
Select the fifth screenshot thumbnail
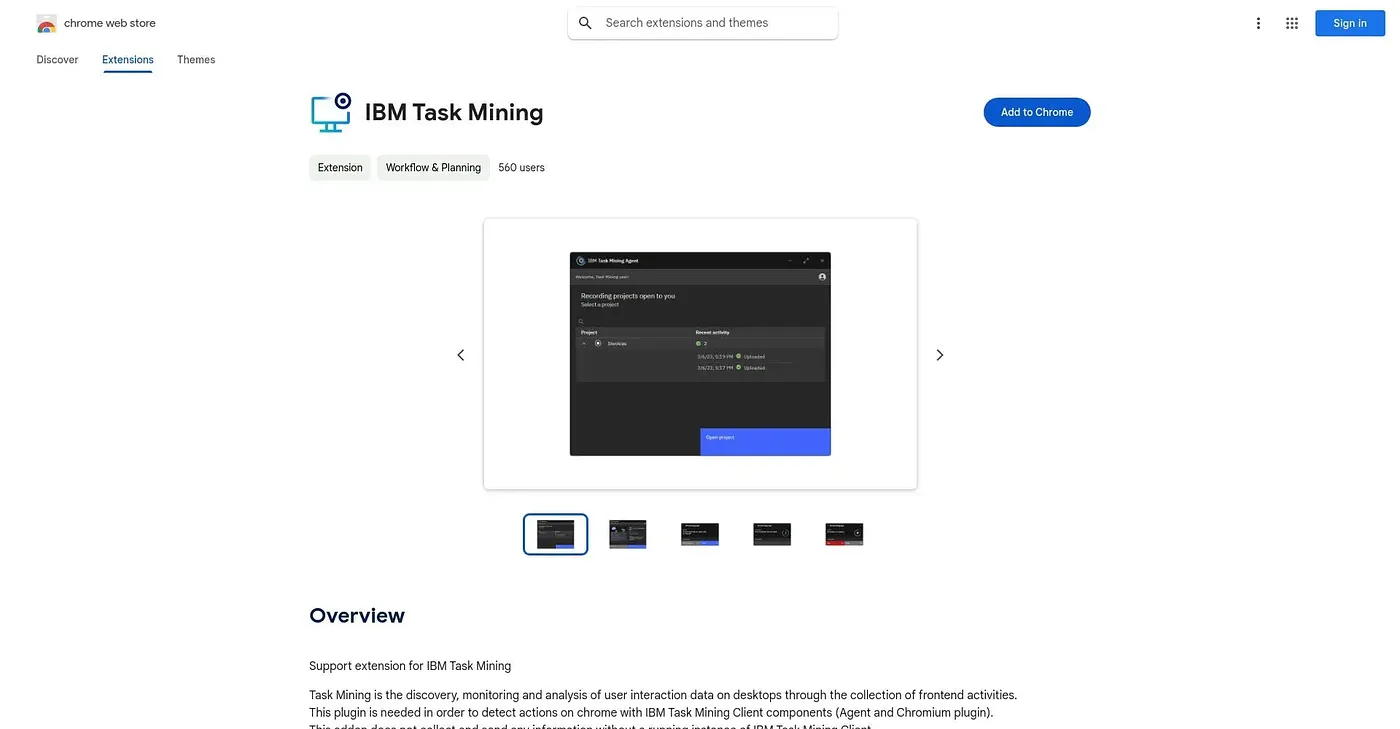pyautogui.click(x=844, y=534)
